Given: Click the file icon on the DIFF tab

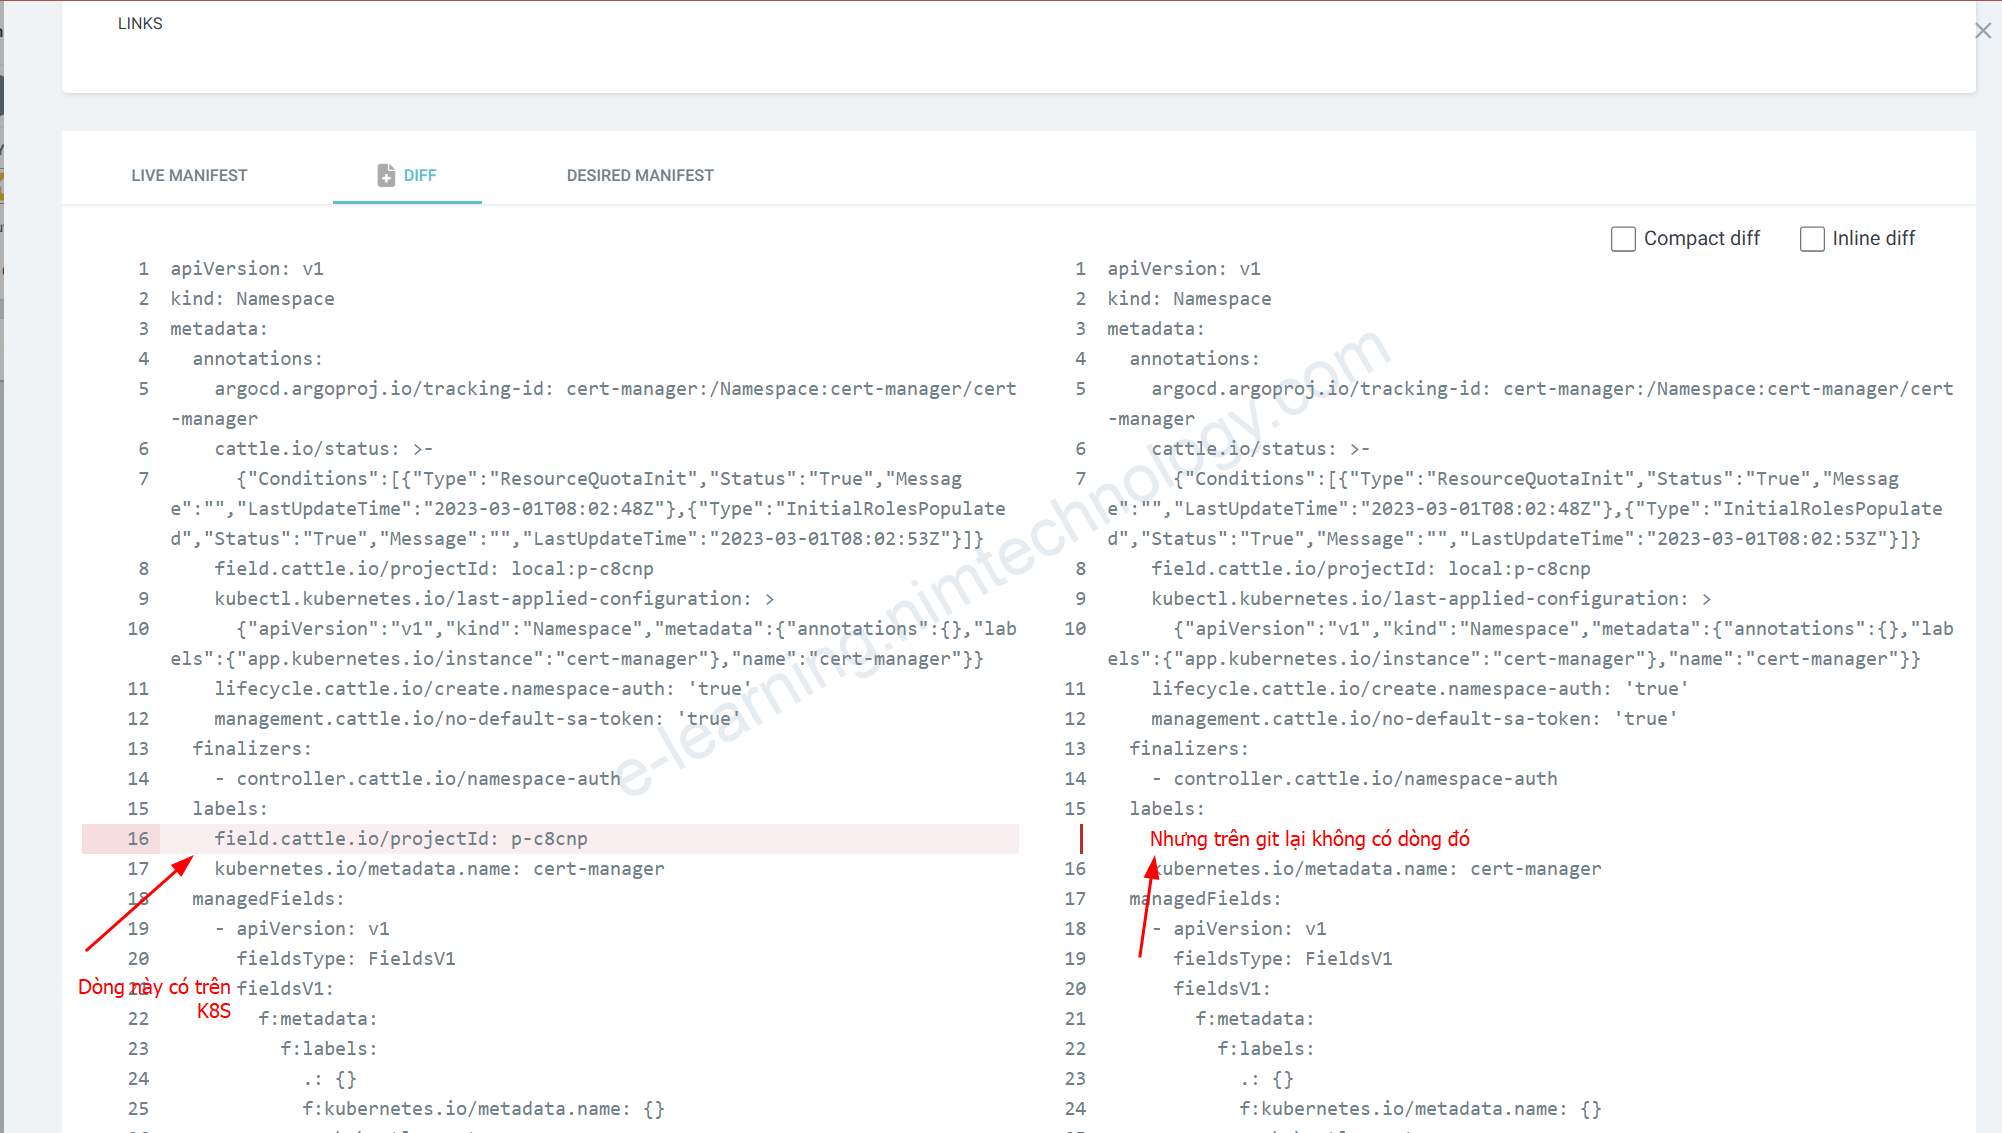Looking at the screenshot, I should tap(386, 175).
